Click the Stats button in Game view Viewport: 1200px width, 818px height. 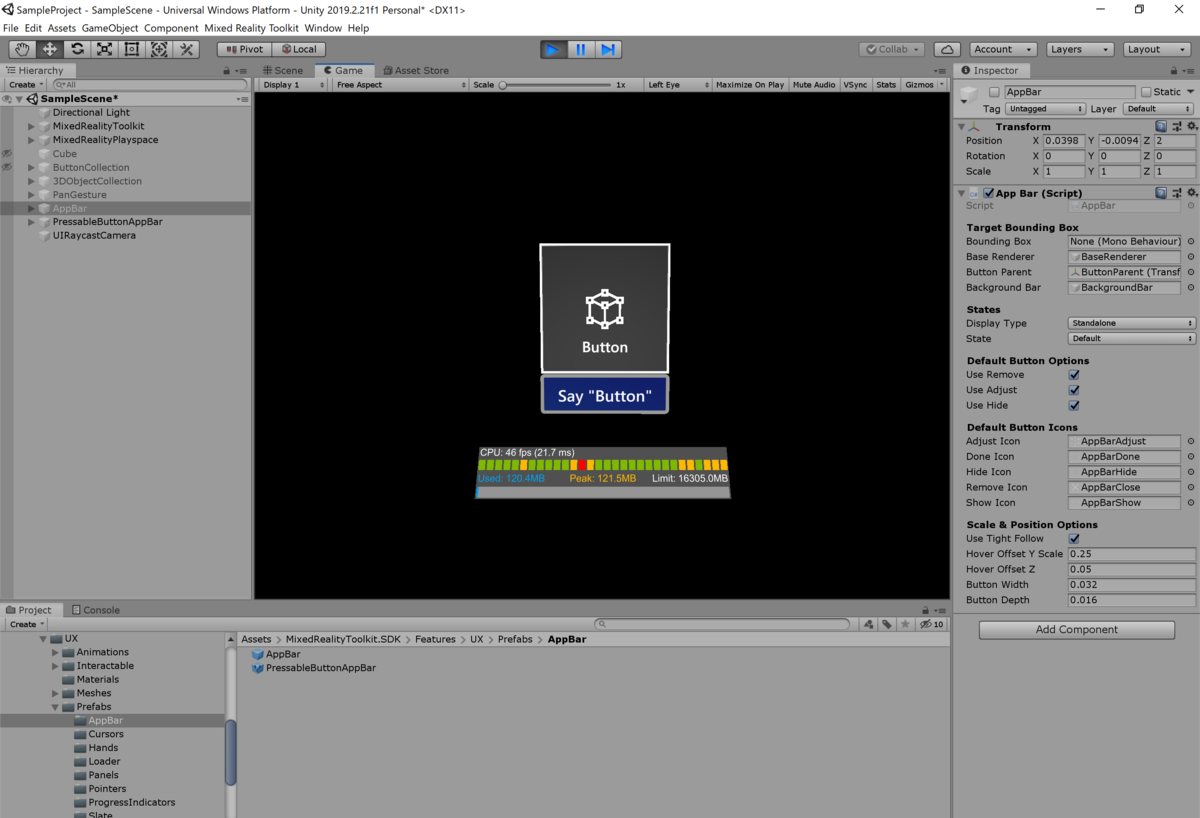[x=886, y=85]
